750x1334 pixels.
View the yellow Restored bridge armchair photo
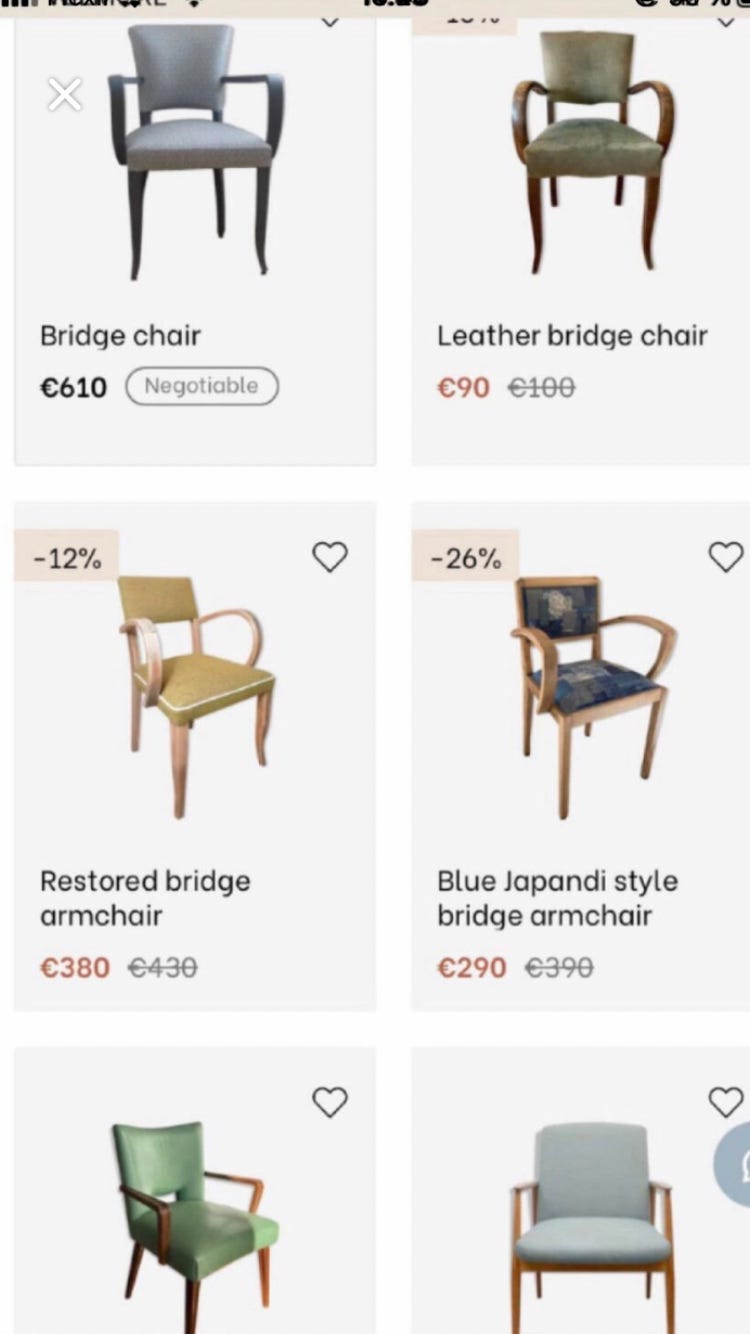pos(196,695)
